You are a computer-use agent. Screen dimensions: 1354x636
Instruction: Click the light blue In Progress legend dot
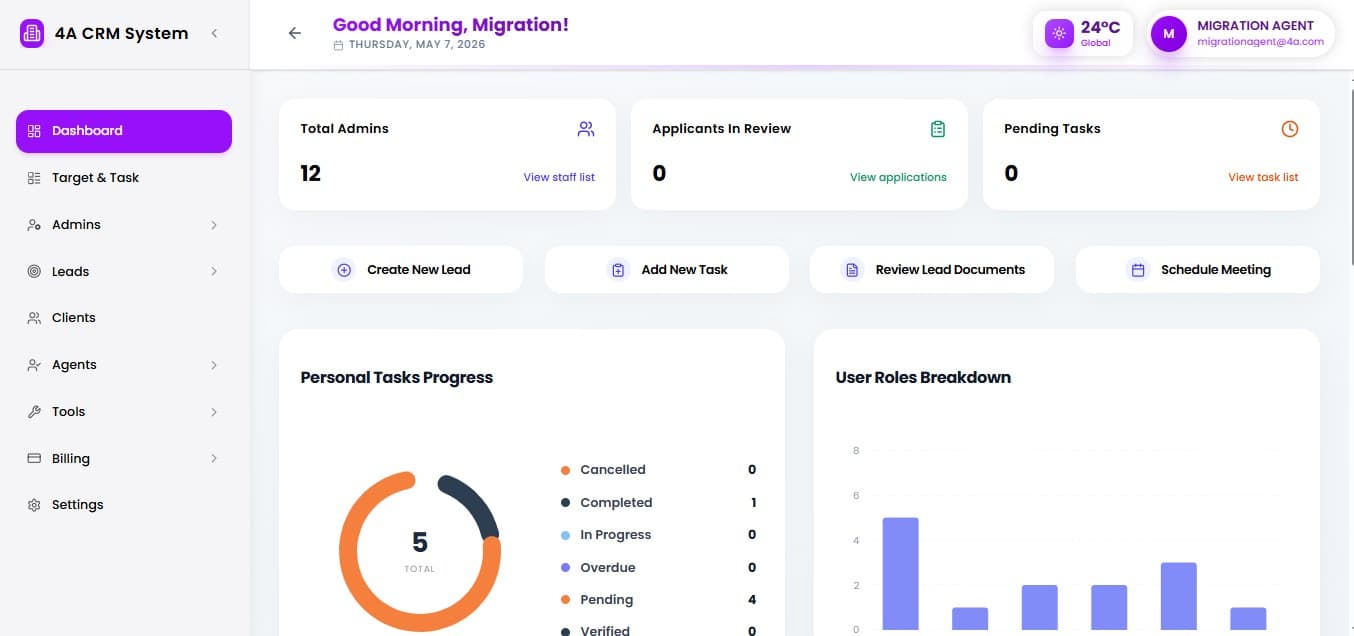pyautogui.click(x=565, y=535)
